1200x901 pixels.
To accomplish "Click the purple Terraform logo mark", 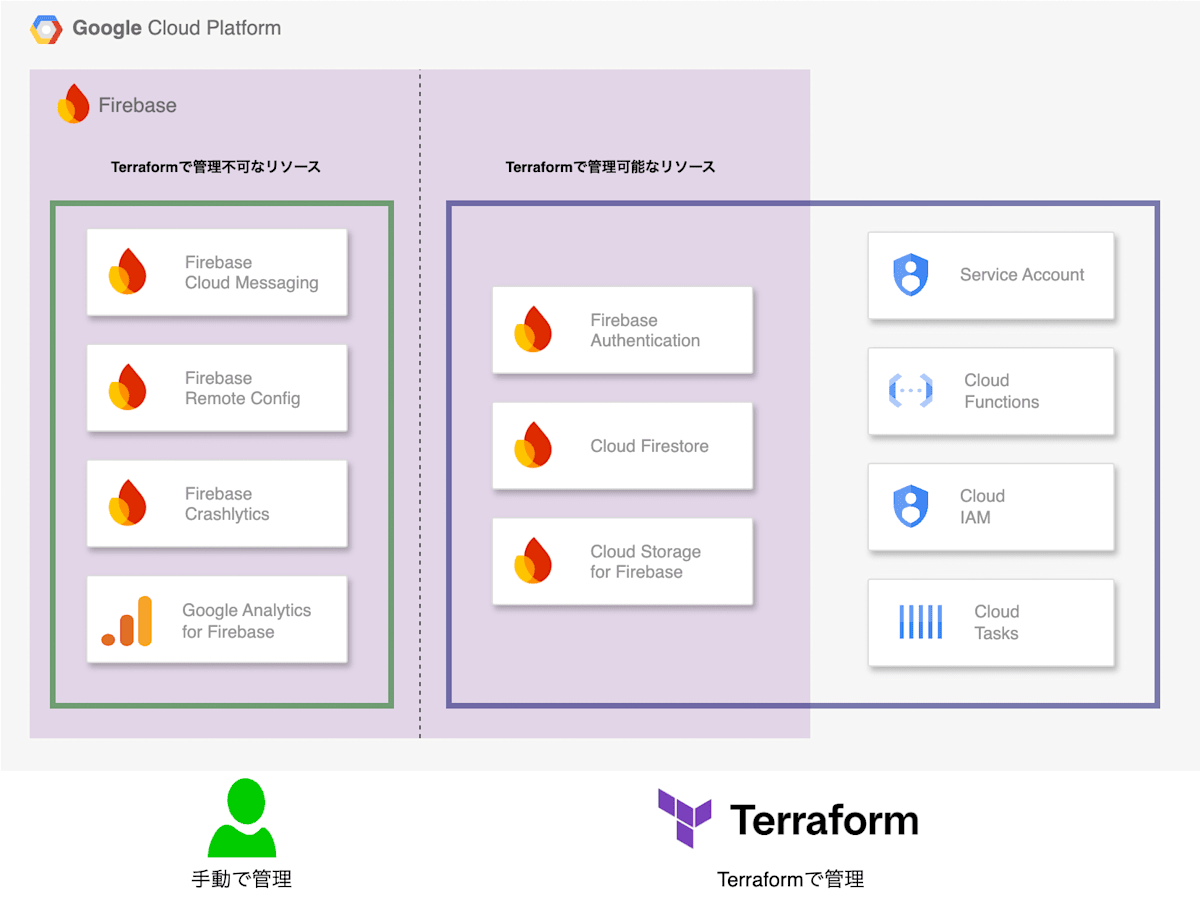I will click(685, 818).
